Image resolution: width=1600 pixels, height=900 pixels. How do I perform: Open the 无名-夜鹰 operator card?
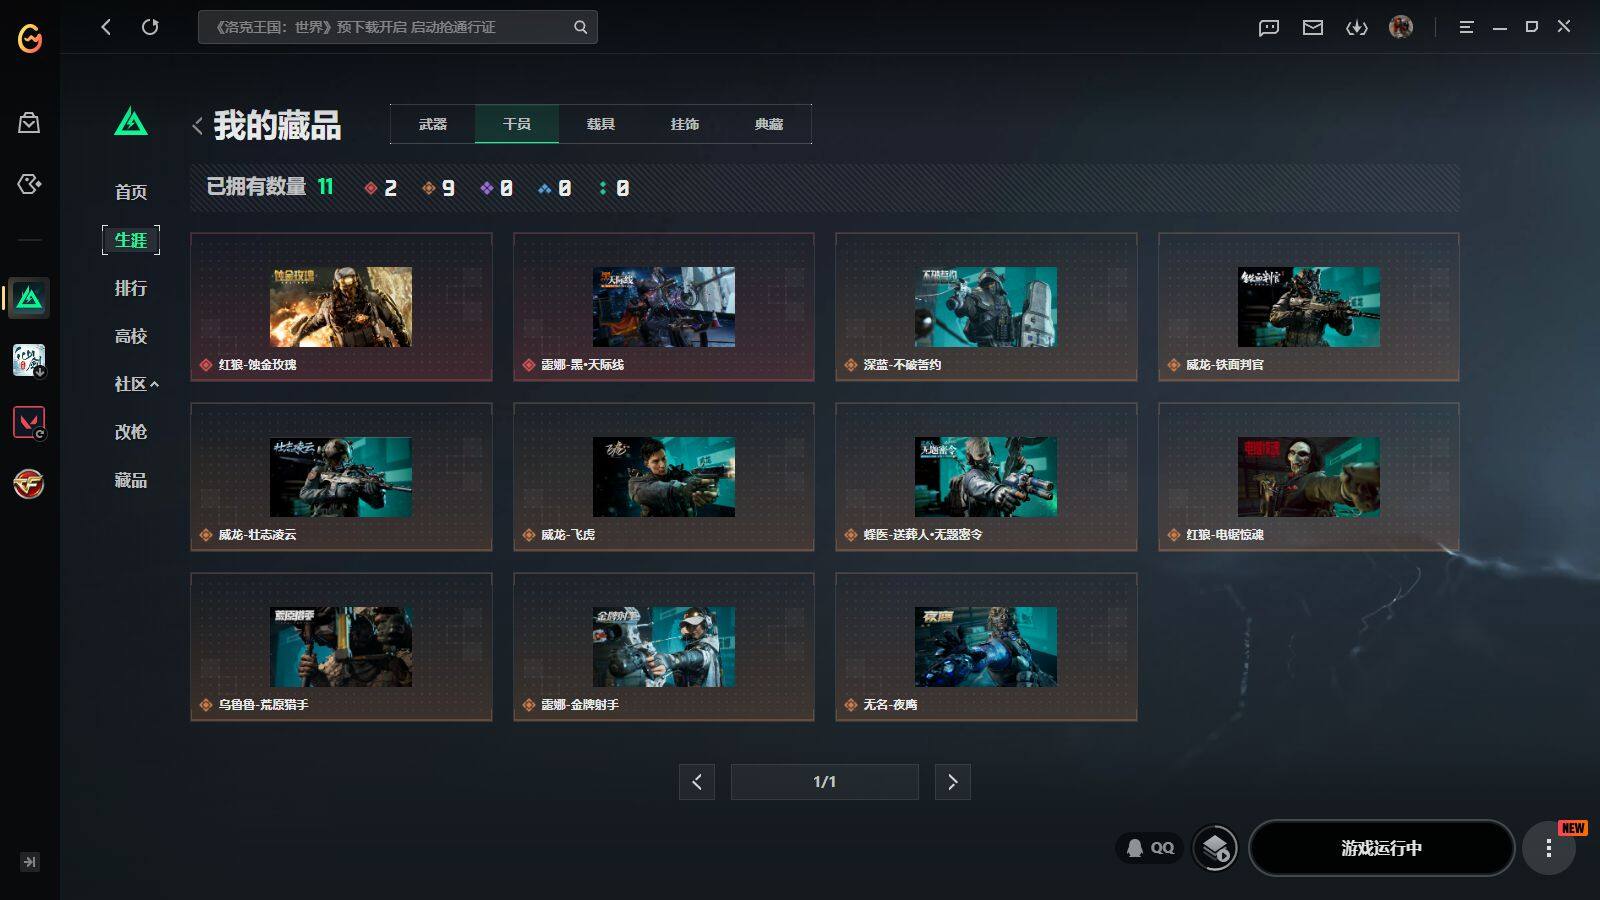pos(986,647)
